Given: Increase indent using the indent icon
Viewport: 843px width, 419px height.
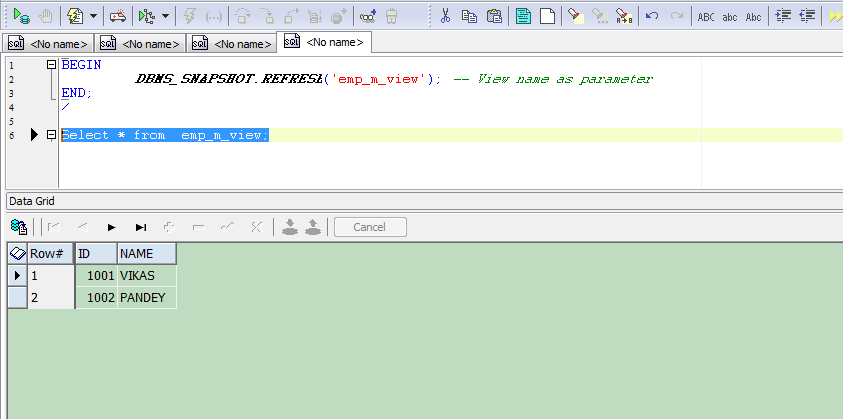Looking at the screenshot, I should 783,16.
